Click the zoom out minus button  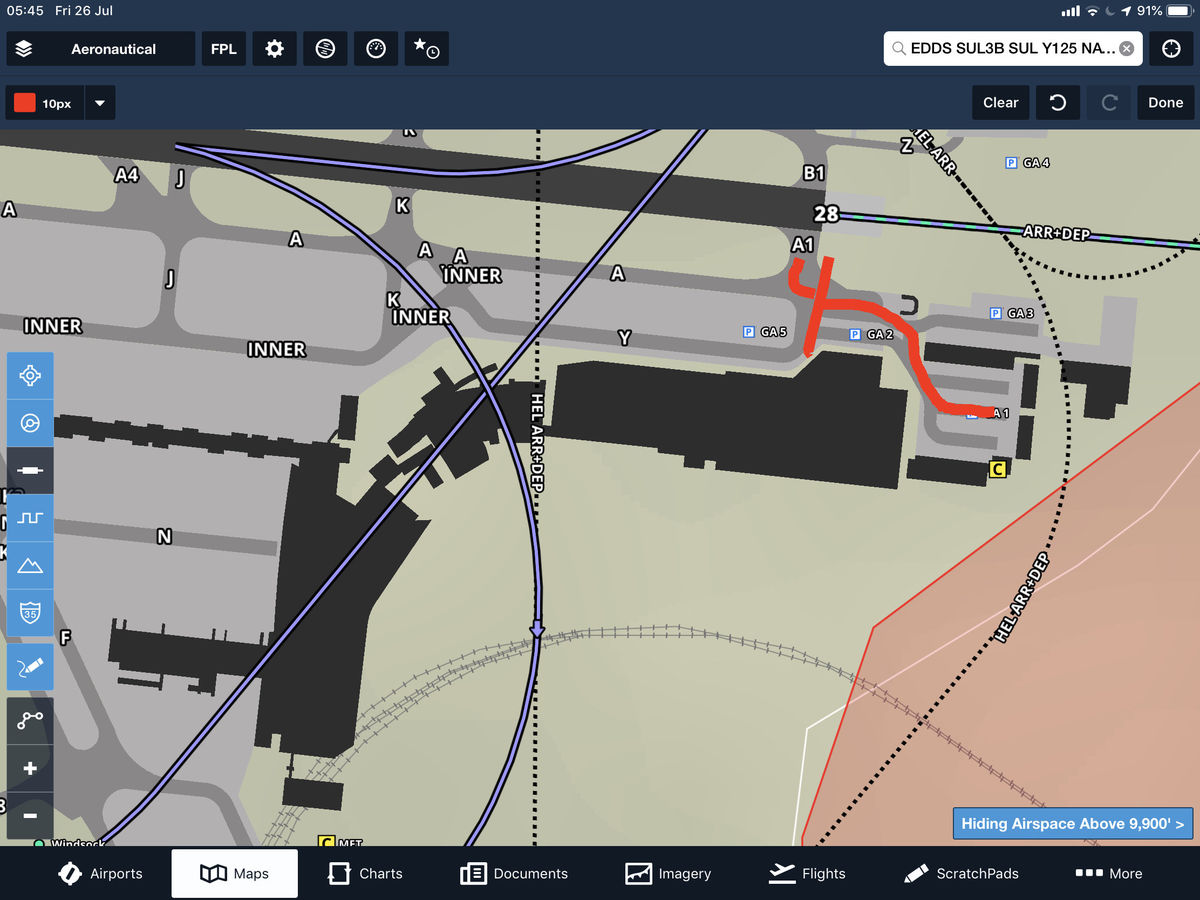click(x=30, y=816)
